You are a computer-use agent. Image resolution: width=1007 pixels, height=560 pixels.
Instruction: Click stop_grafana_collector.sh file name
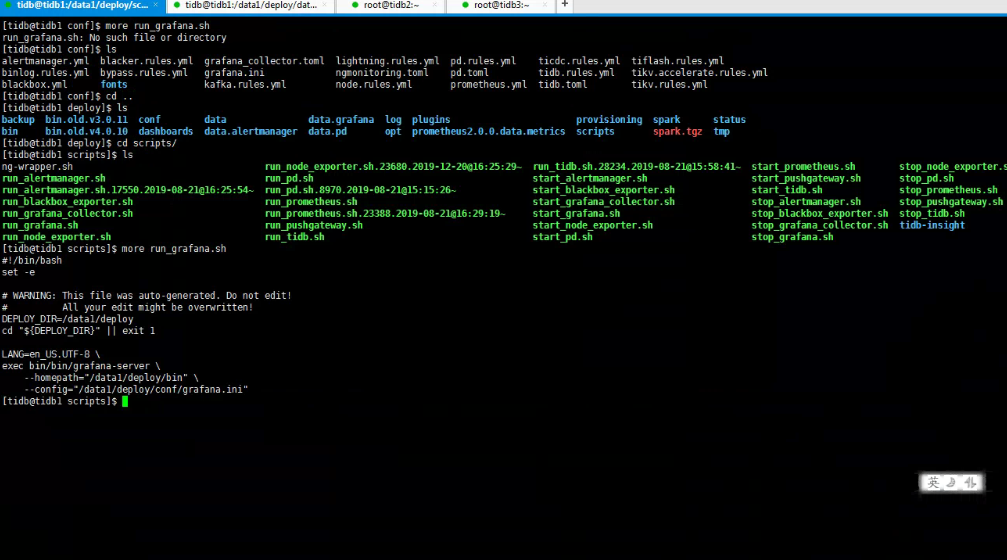point(819,225)
